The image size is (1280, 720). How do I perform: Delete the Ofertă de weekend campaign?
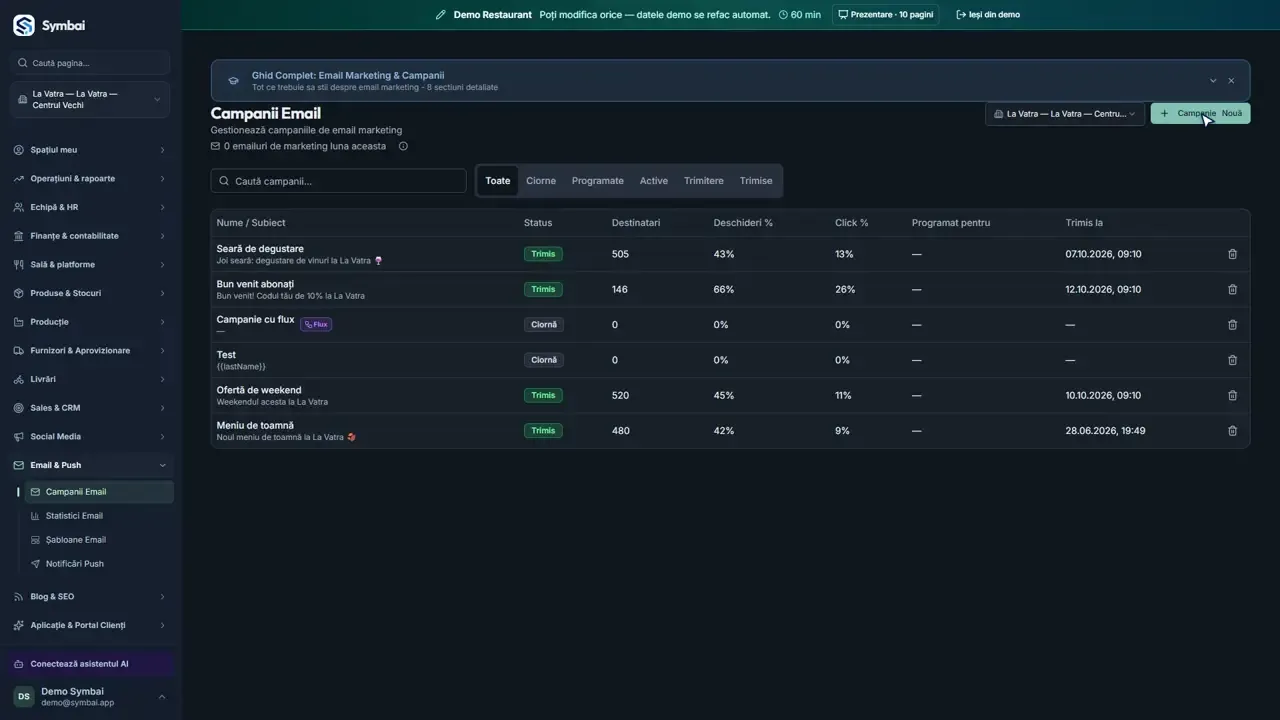coord(1232,395)
